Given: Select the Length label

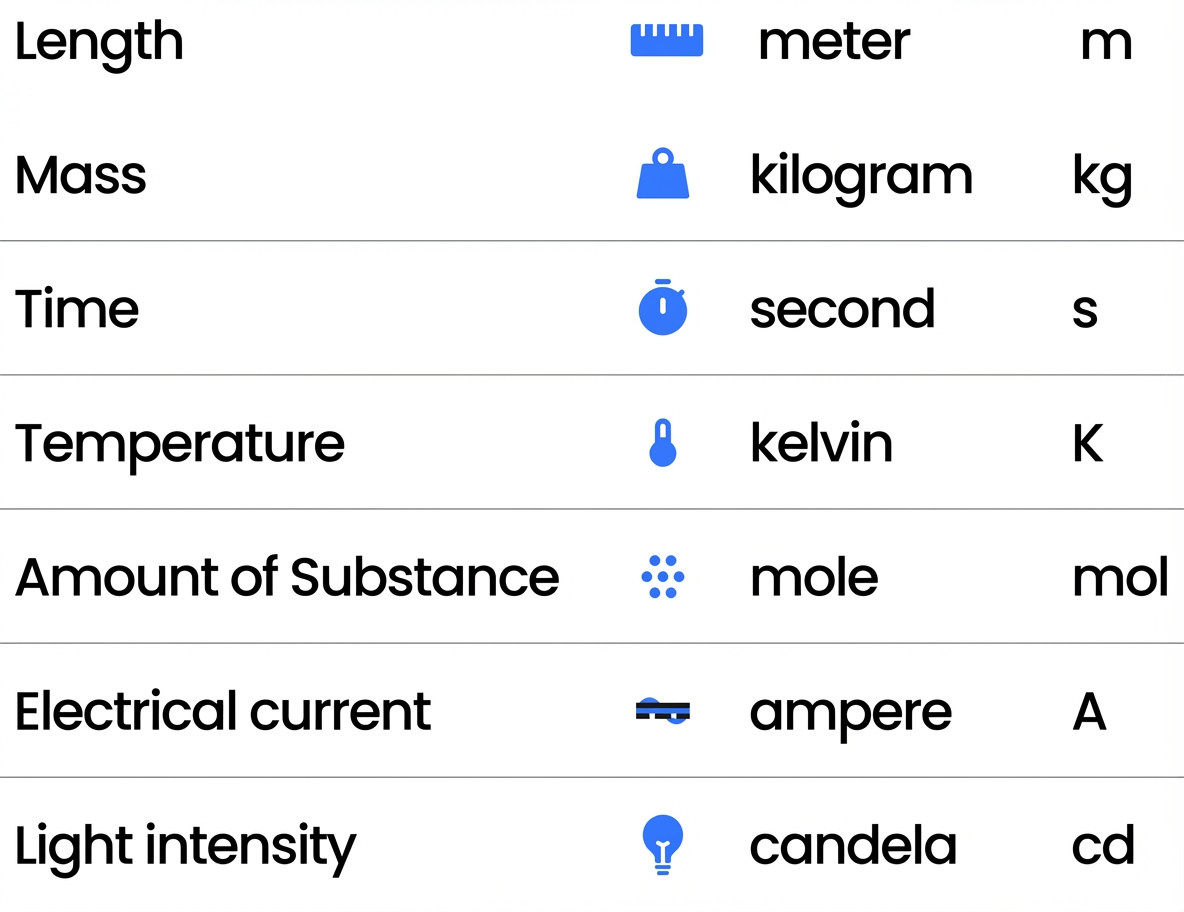Looking at the screenshot, I should point(99,43).
